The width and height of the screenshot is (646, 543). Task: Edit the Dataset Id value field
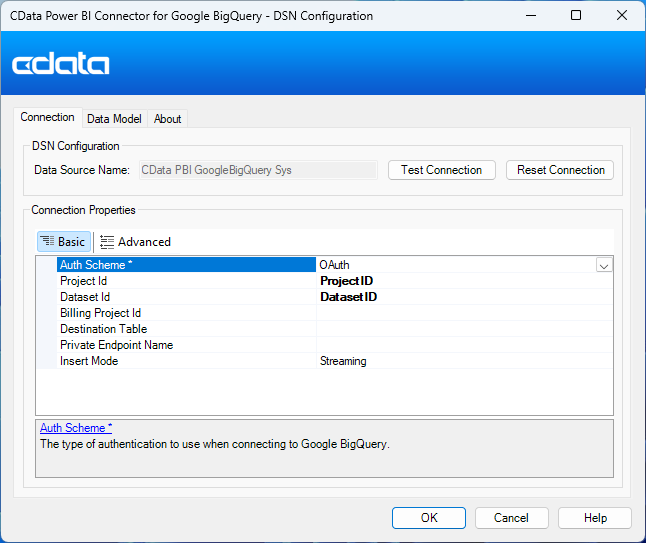coord(464,297)
